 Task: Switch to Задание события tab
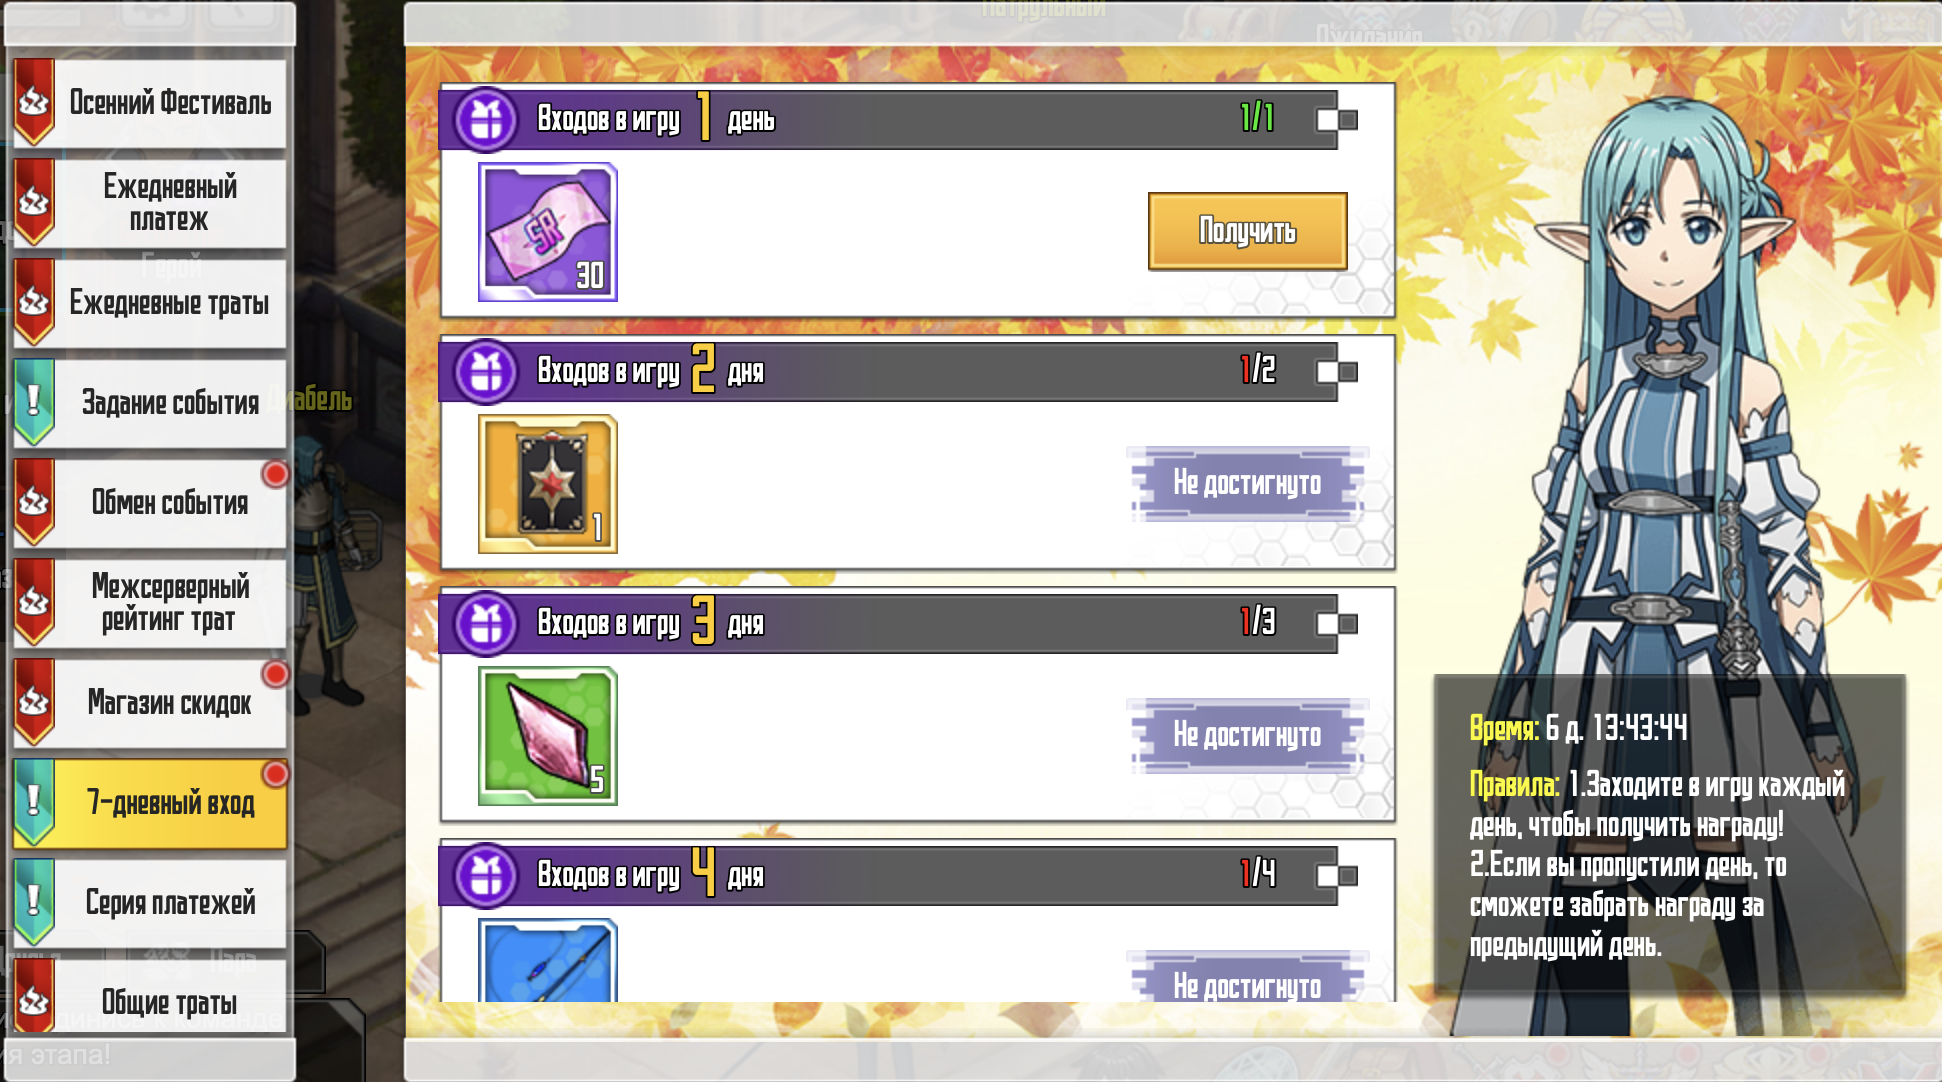pyautogui.click(x=150, y=403)
